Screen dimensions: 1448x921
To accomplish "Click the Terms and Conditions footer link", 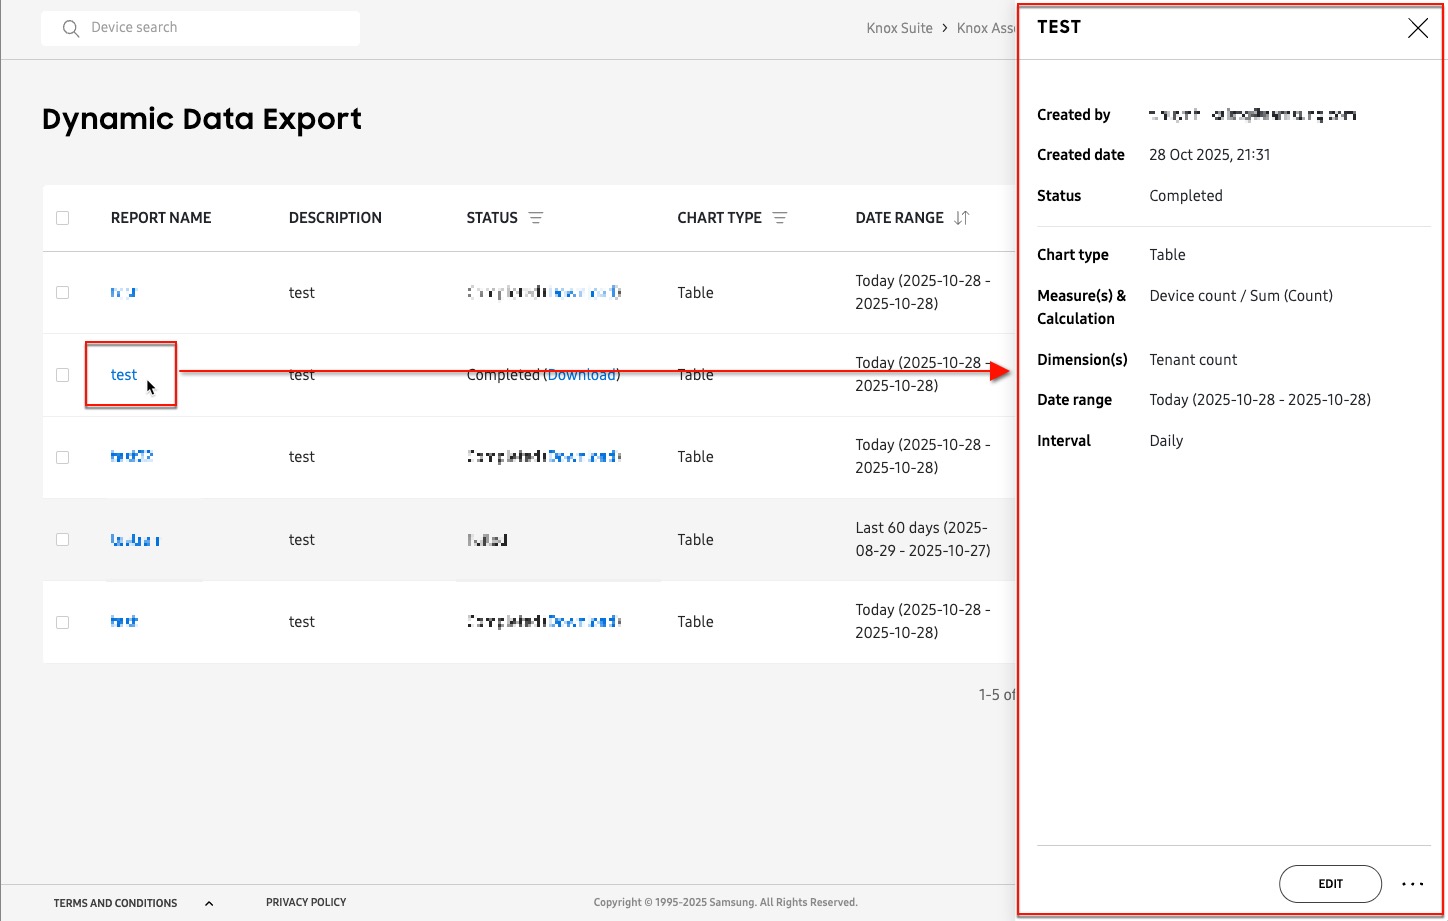I will point(115,903).
